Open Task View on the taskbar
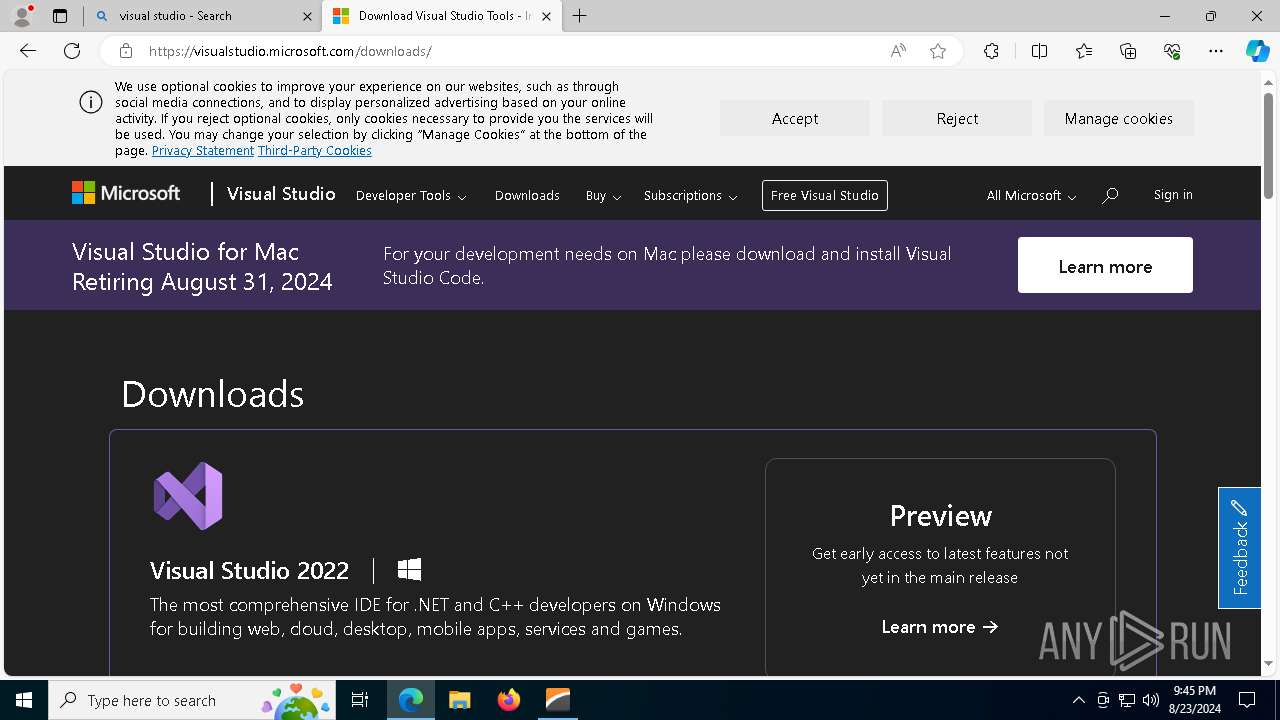 click(x=360, y=700)
